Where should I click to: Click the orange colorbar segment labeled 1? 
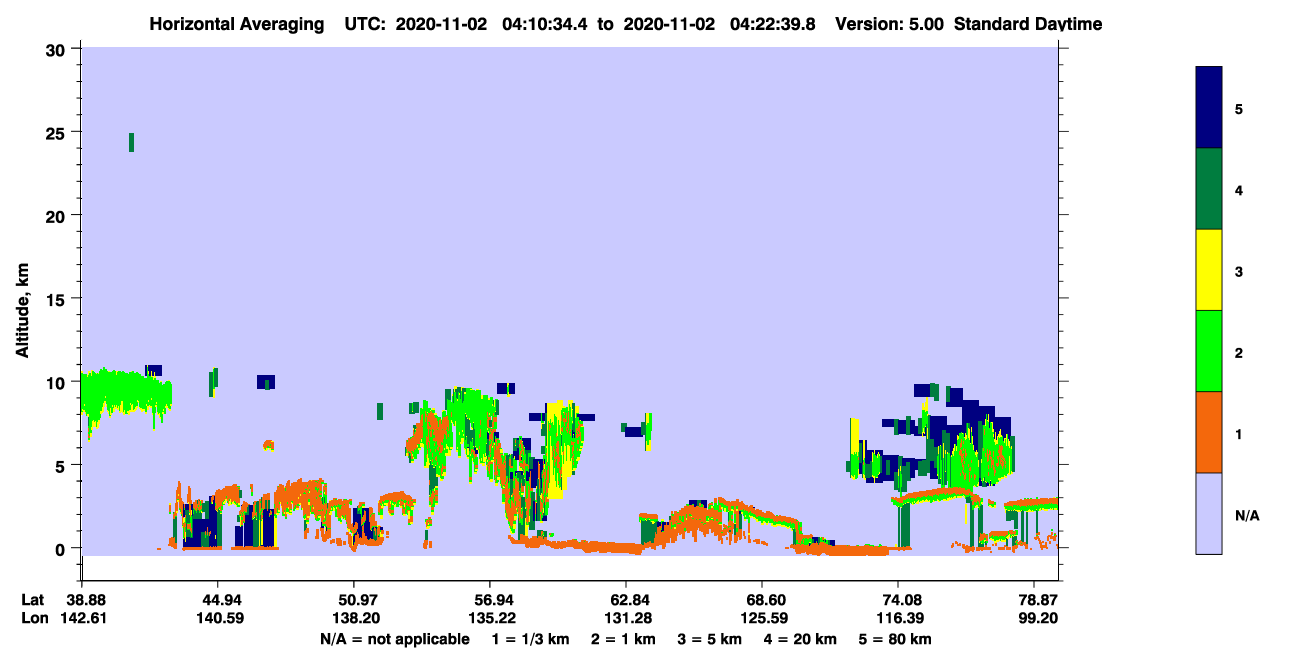click(1209, 432)
